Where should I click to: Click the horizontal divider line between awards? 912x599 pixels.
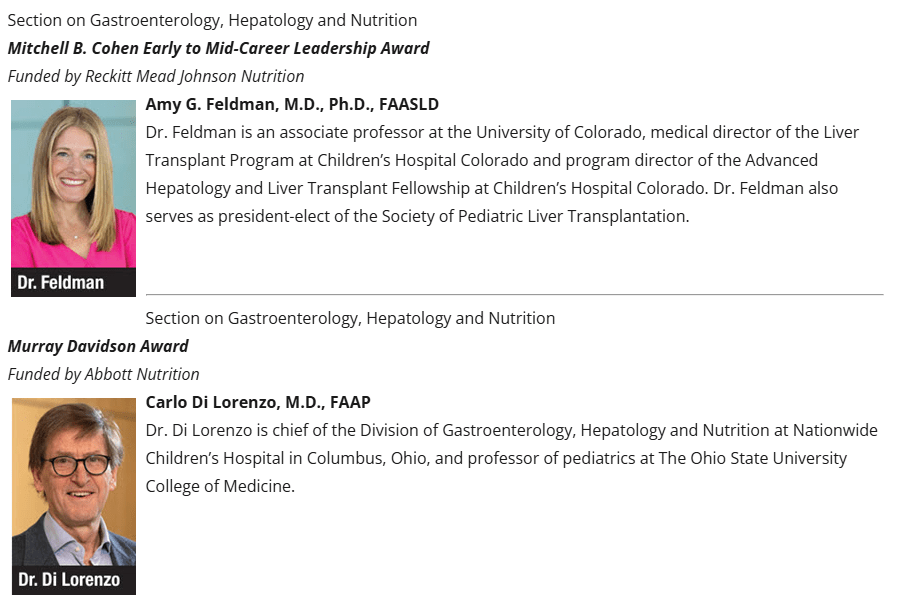(514, 295)
